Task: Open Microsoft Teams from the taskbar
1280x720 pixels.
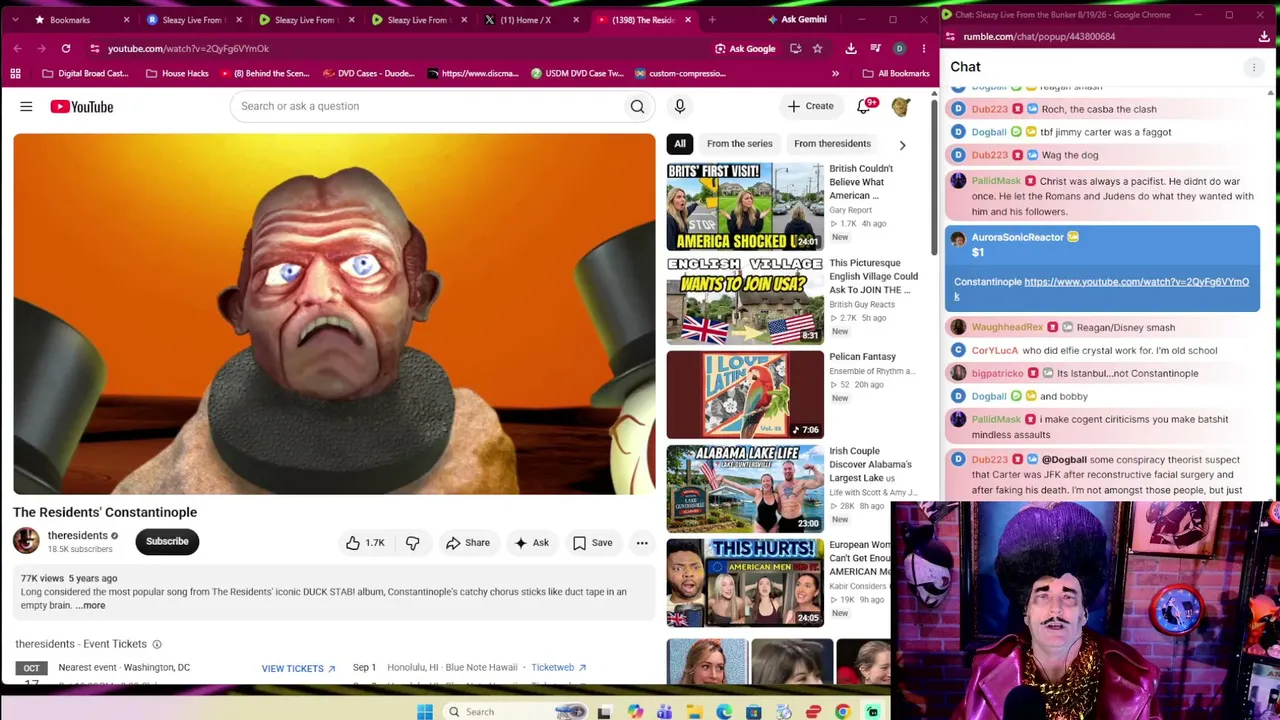Action: [x=665, y=712]
